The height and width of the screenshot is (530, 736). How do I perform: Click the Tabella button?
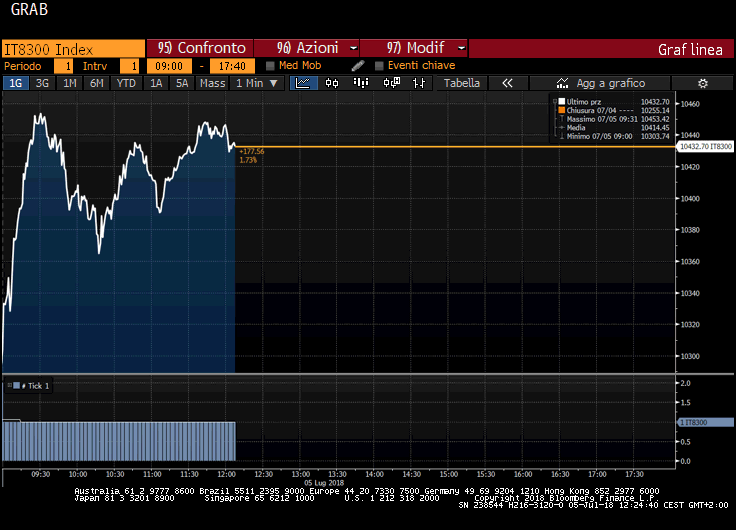point(461,83)
